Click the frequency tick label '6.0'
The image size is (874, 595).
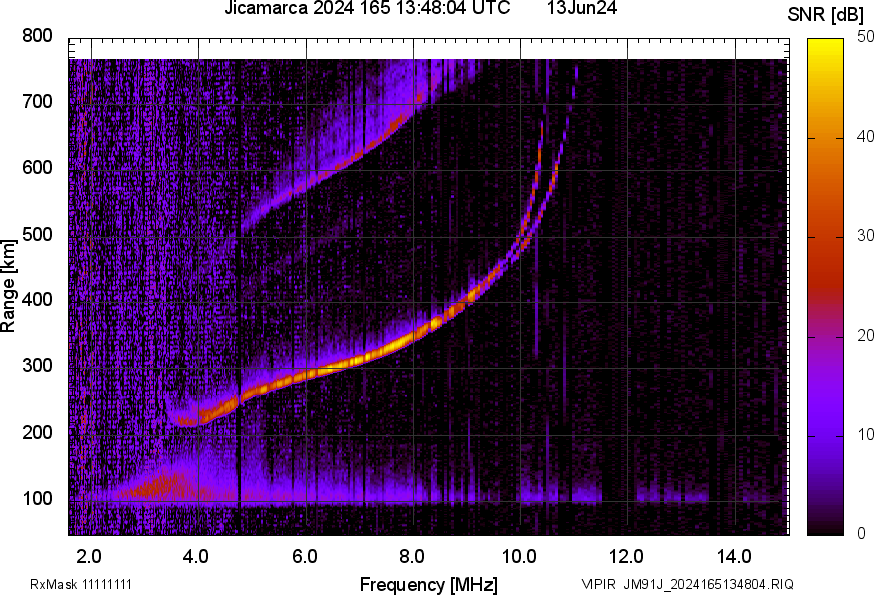(304, 556)
